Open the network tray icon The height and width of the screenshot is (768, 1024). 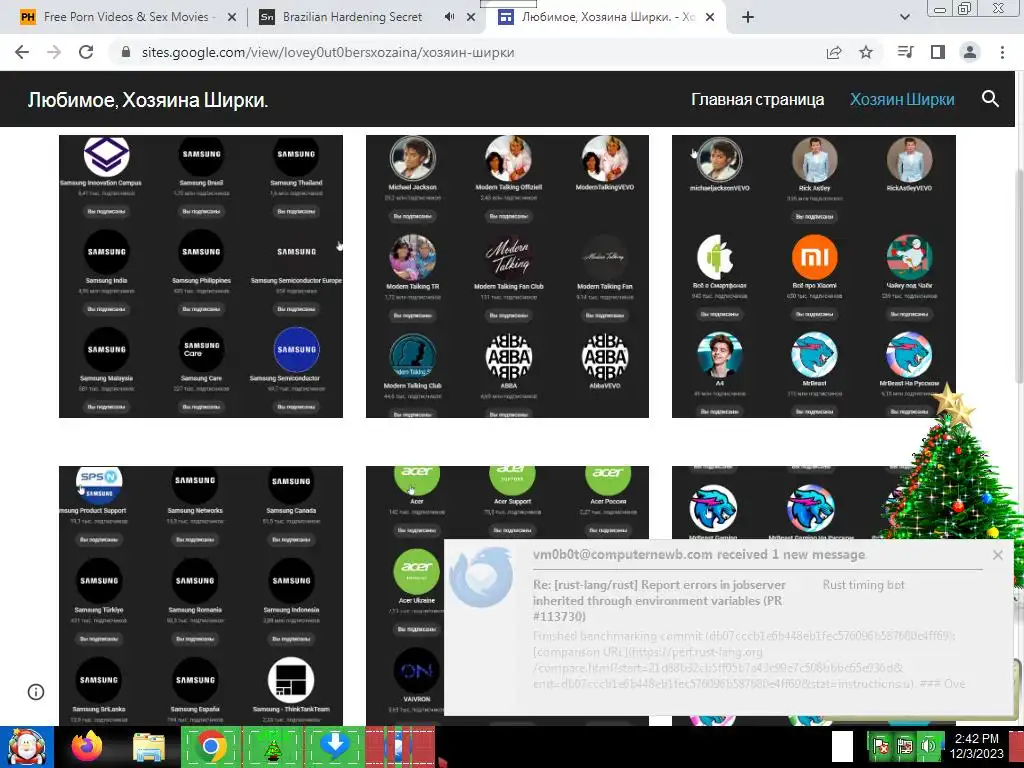click(x=904, y=746)
